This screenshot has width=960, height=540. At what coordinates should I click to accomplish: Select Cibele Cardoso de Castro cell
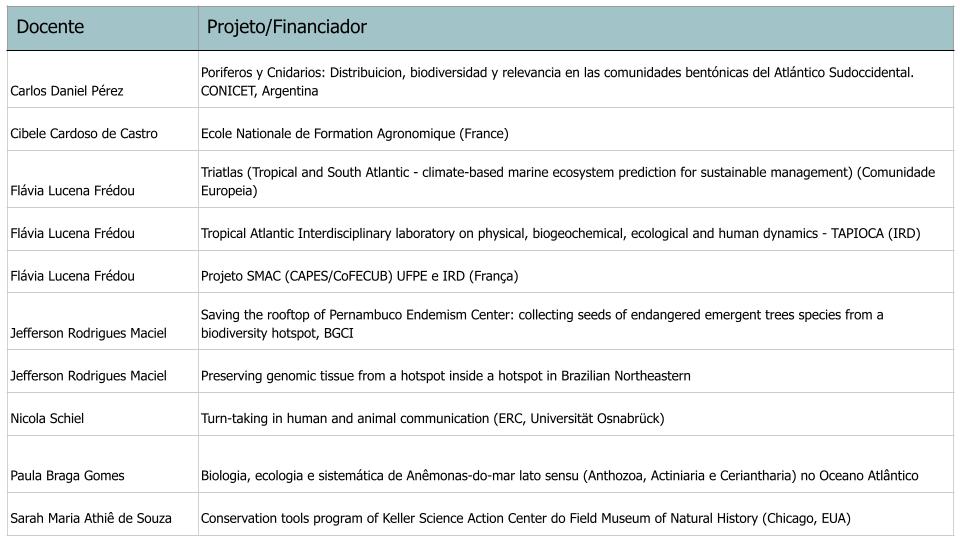(83, 133)
